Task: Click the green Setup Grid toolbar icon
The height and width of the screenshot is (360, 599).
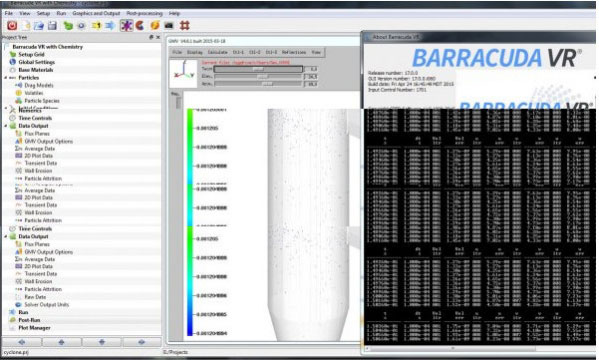Action: pos(68,26)
